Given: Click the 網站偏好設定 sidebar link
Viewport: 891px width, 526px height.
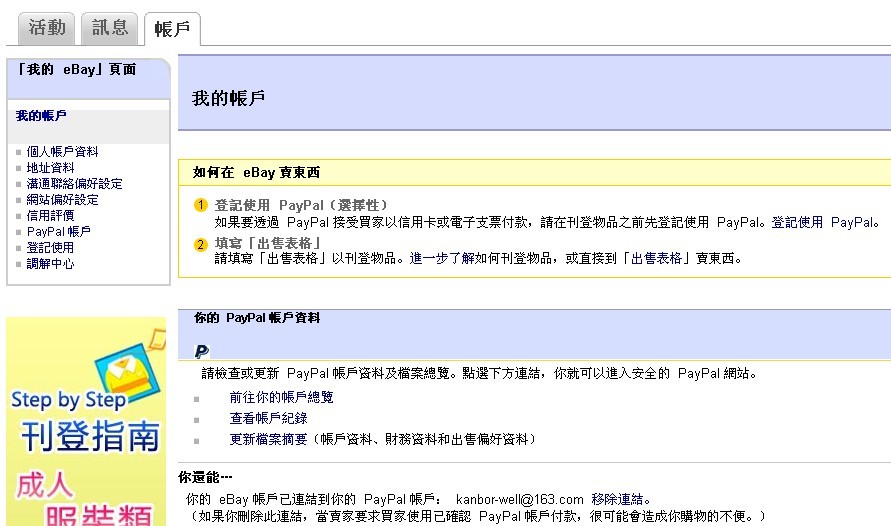Looking at the screenshot, I should 62,200.
